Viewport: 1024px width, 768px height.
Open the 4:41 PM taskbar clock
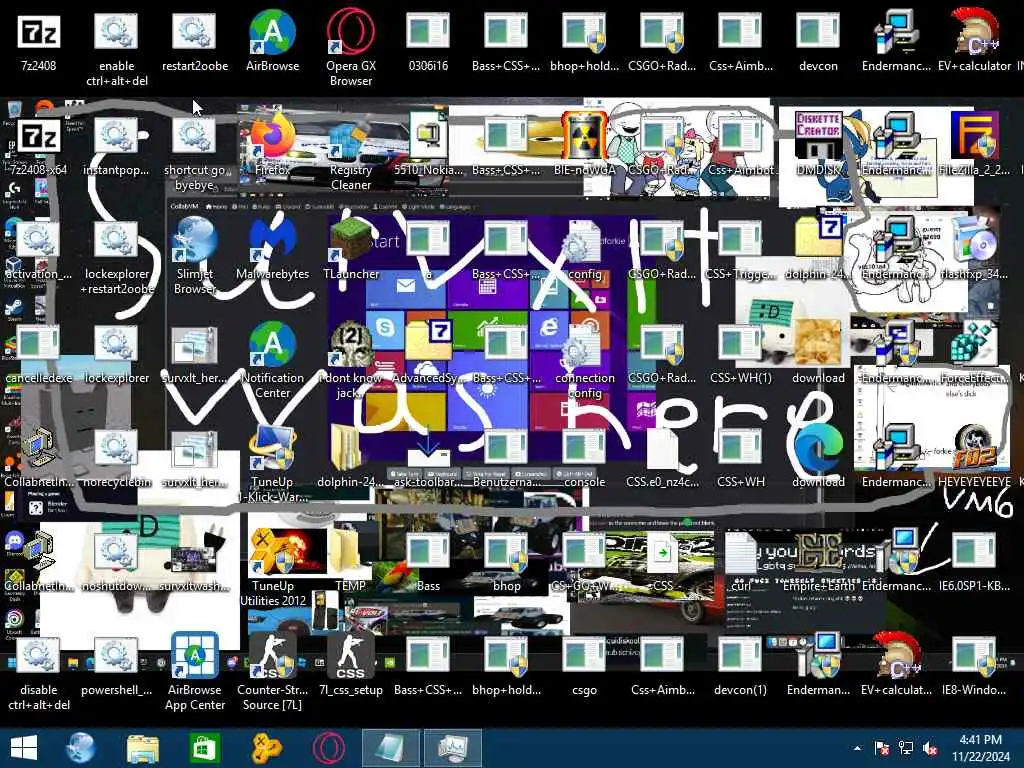pos(980,748)
